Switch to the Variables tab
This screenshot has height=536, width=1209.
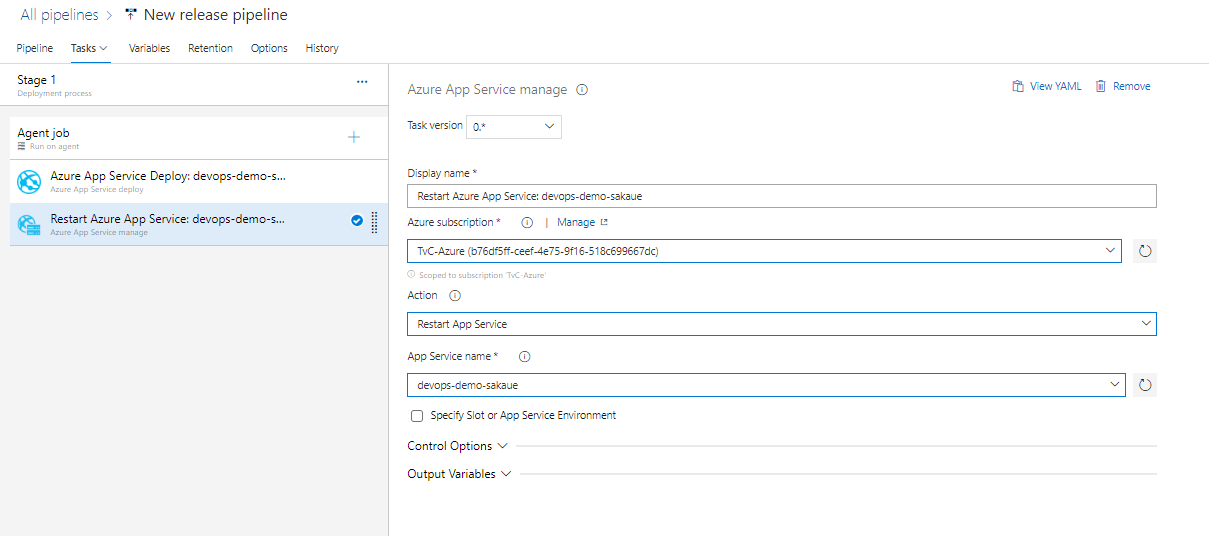(x=149, y=48)
